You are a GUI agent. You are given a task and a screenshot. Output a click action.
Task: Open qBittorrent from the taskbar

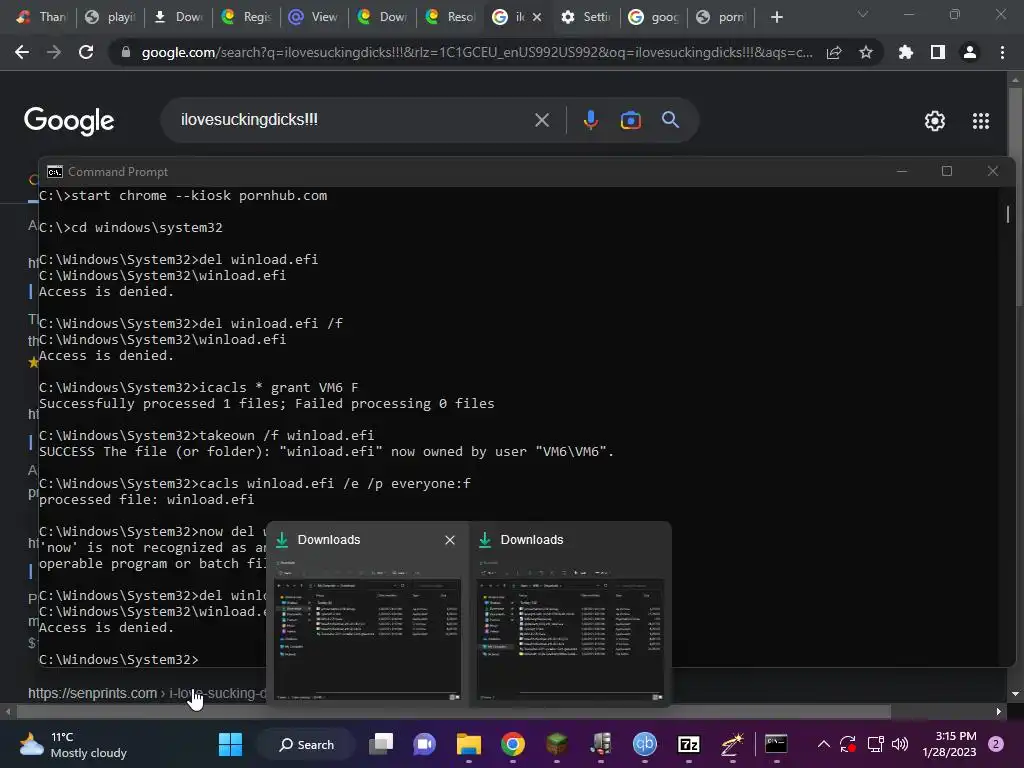pyautogui.click(x=645, y=744)
